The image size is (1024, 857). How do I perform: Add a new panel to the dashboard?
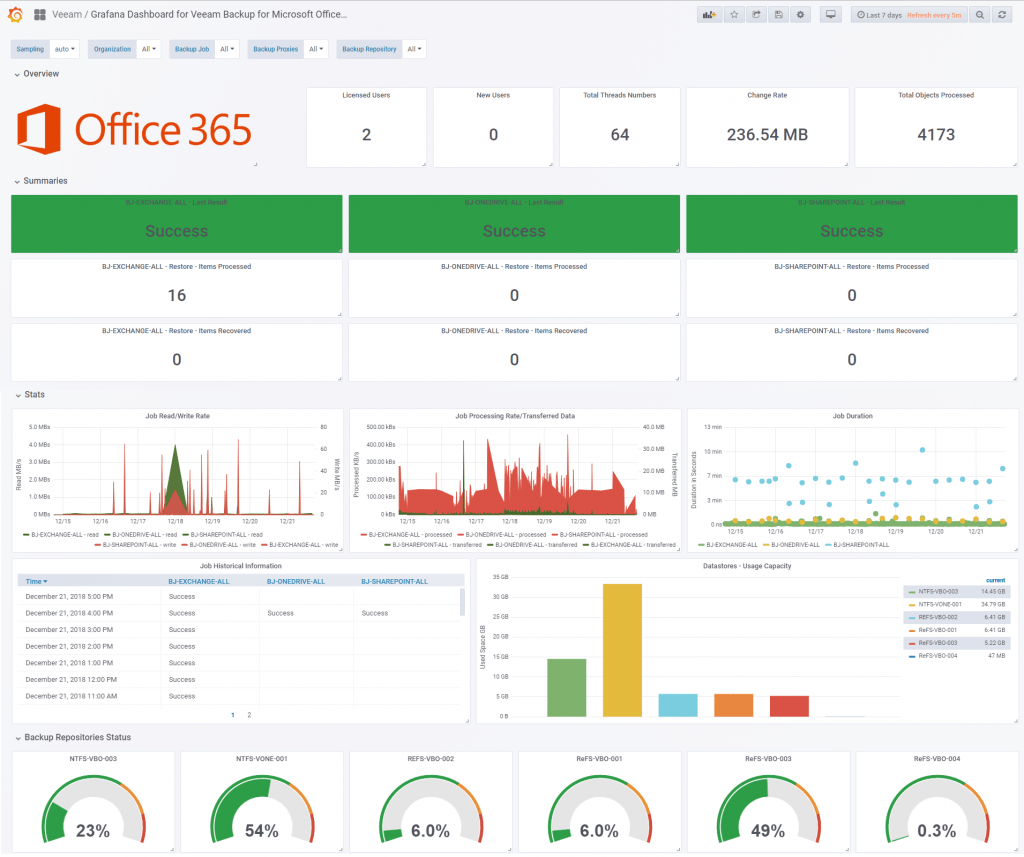pyautogui.click(x=709, y=15)
